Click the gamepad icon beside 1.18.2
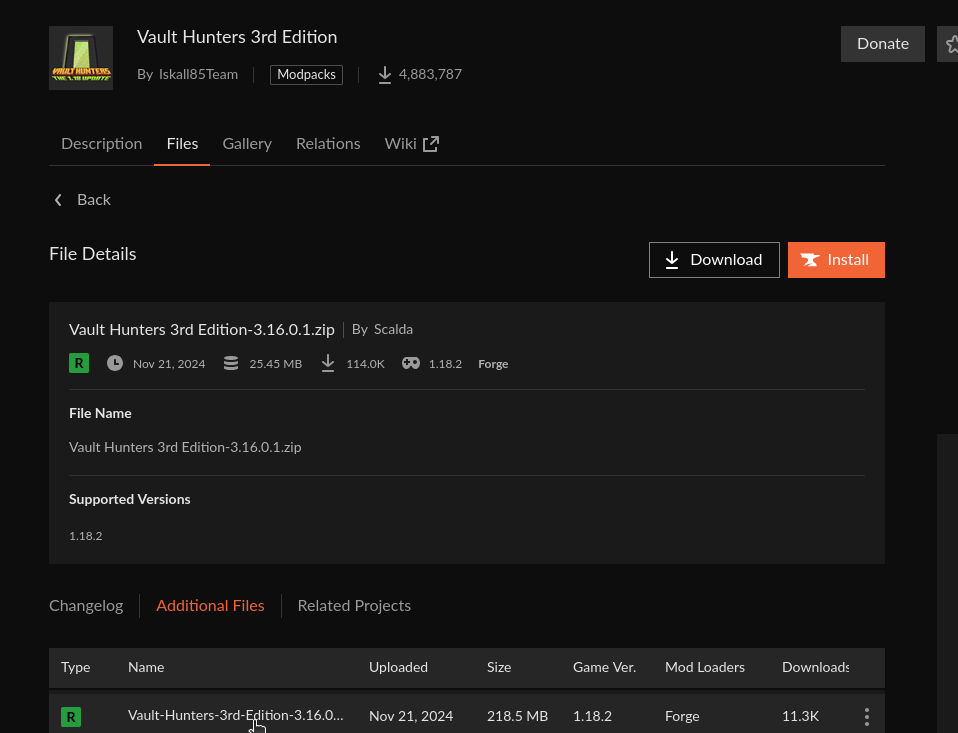958x733 pixels. [x=411, y=363]
